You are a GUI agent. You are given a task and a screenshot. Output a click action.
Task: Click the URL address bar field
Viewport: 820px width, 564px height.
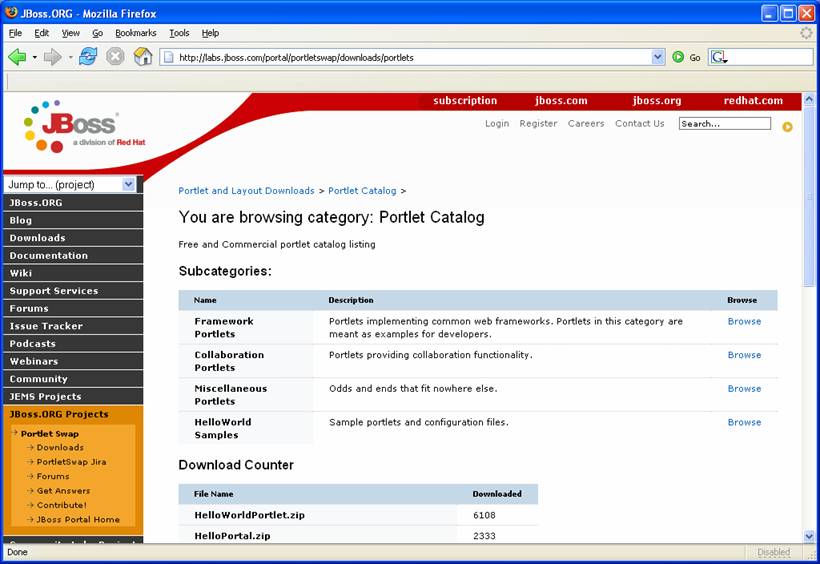click(413, 57)
